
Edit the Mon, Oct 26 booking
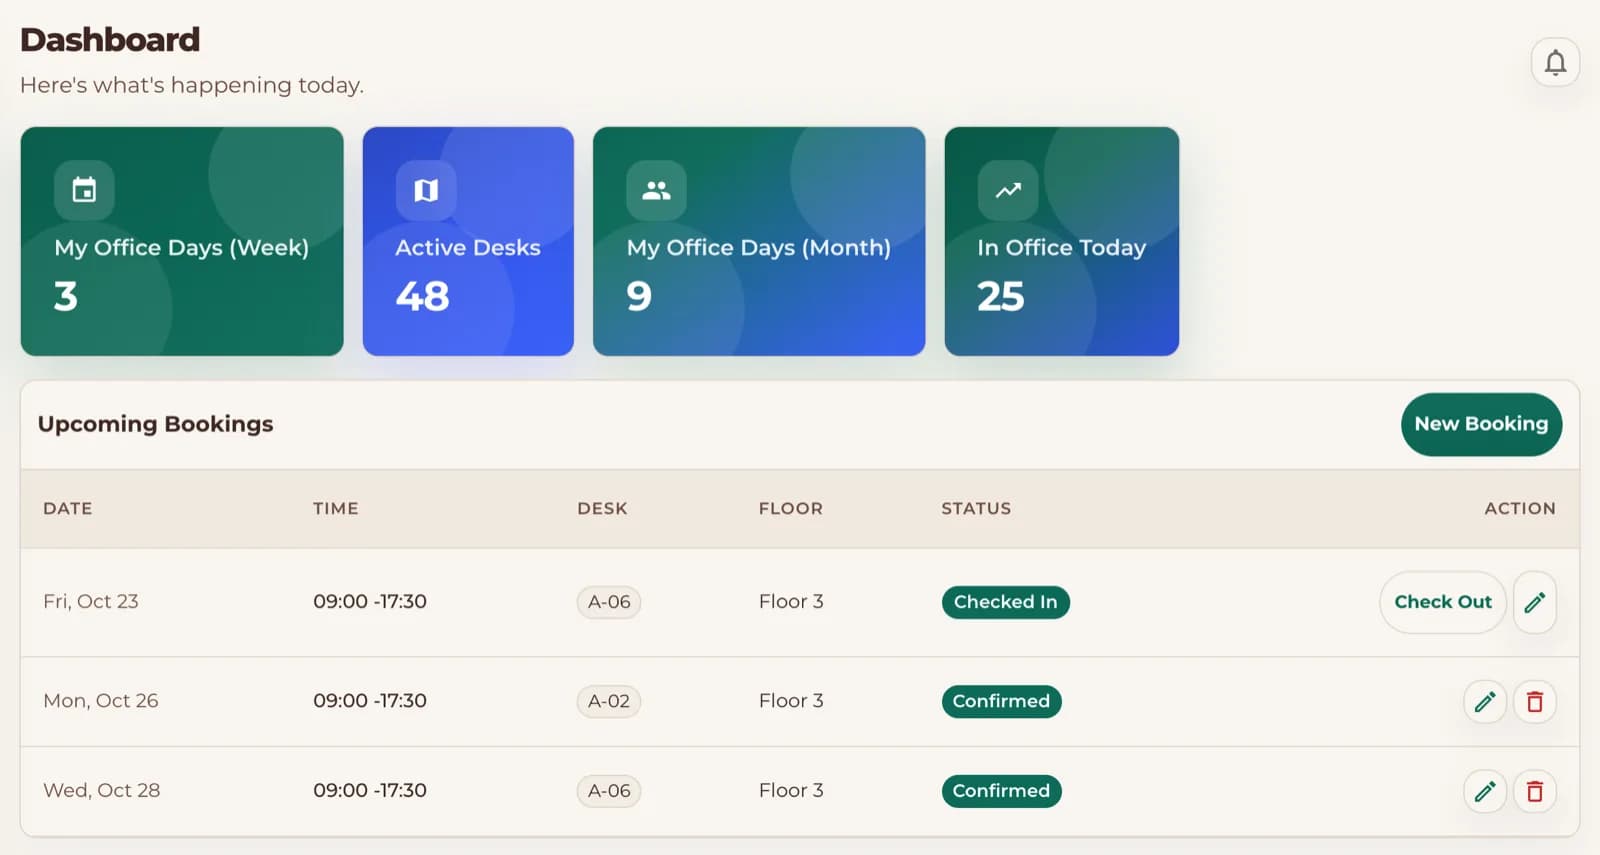coord(1485,701)
